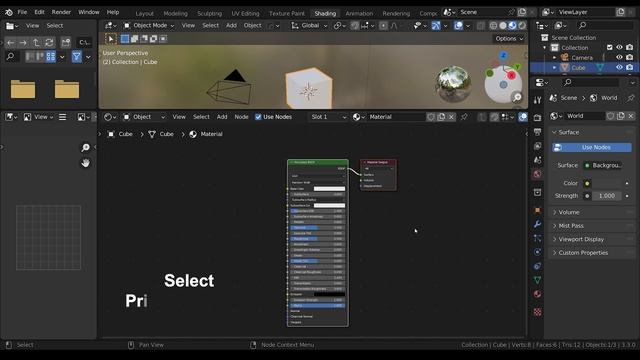Click the zoom magnifier in the image editor
The width and height of the screenshot is (640, 360).
85,147
